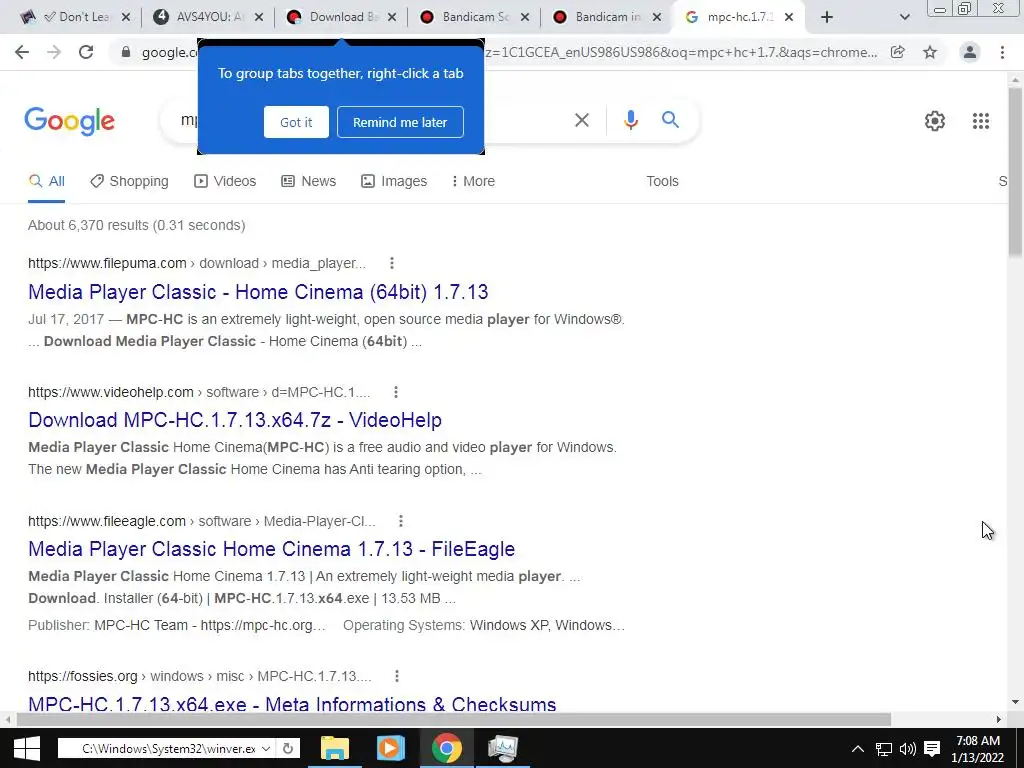Start voice search with the microphone icon
Viewport: 1024px width, 768px height.
(630, 120)
